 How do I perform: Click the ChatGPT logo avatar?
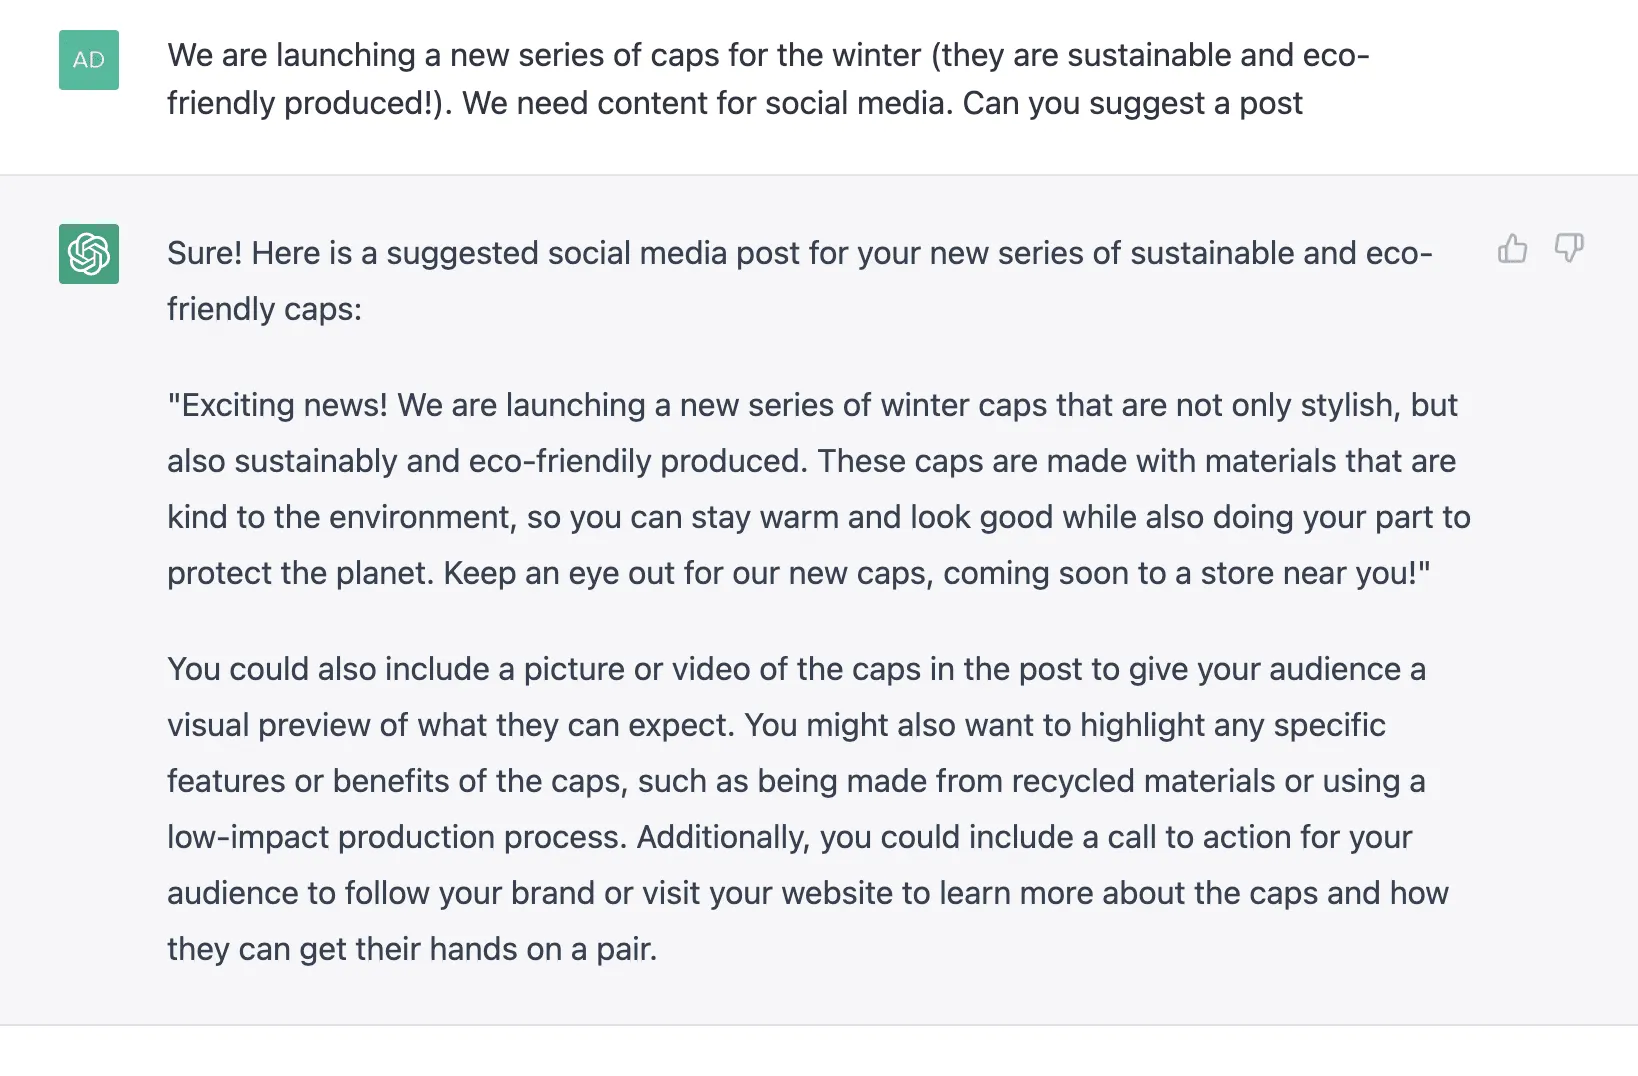(x=89, y=254)
